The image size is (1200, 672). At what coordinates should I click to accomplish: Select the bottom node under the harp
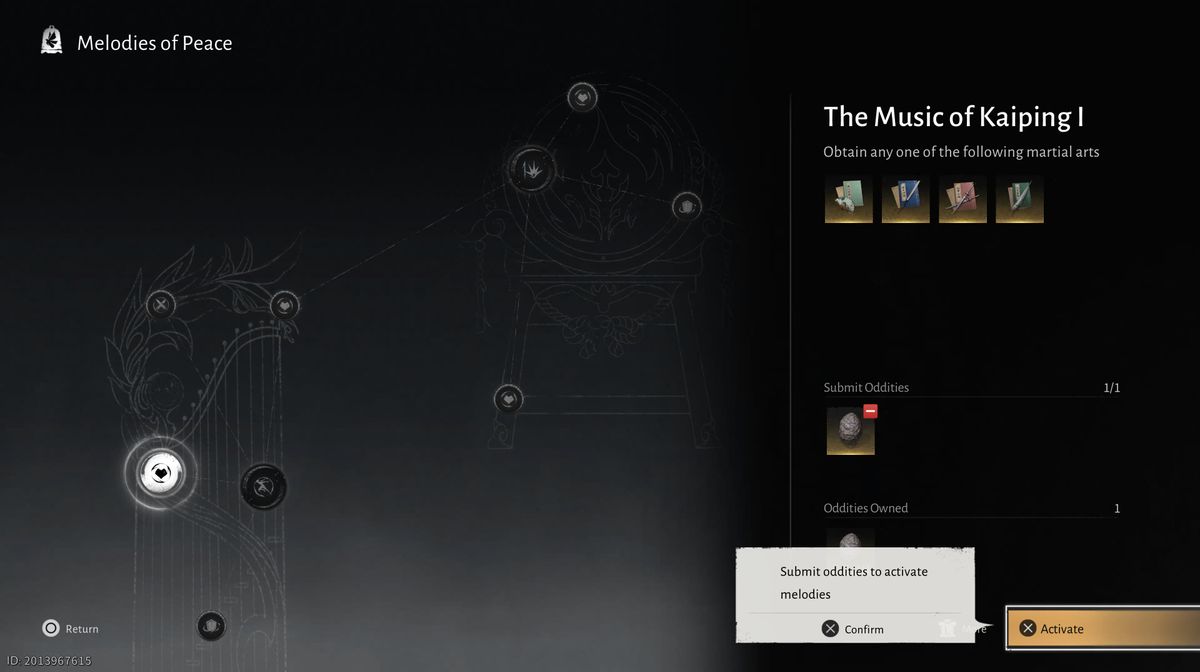coord(210,626)
